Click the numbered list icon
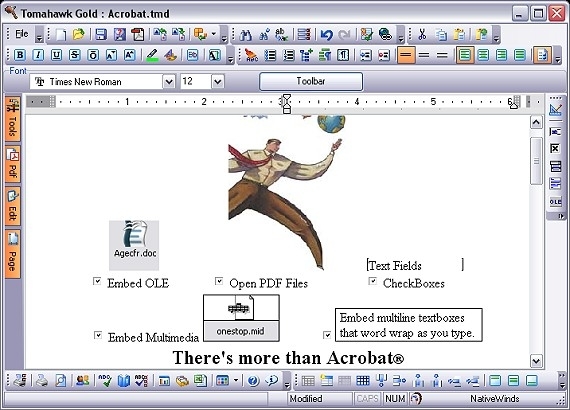Viewport: 570px width, 410px height. 289,55
